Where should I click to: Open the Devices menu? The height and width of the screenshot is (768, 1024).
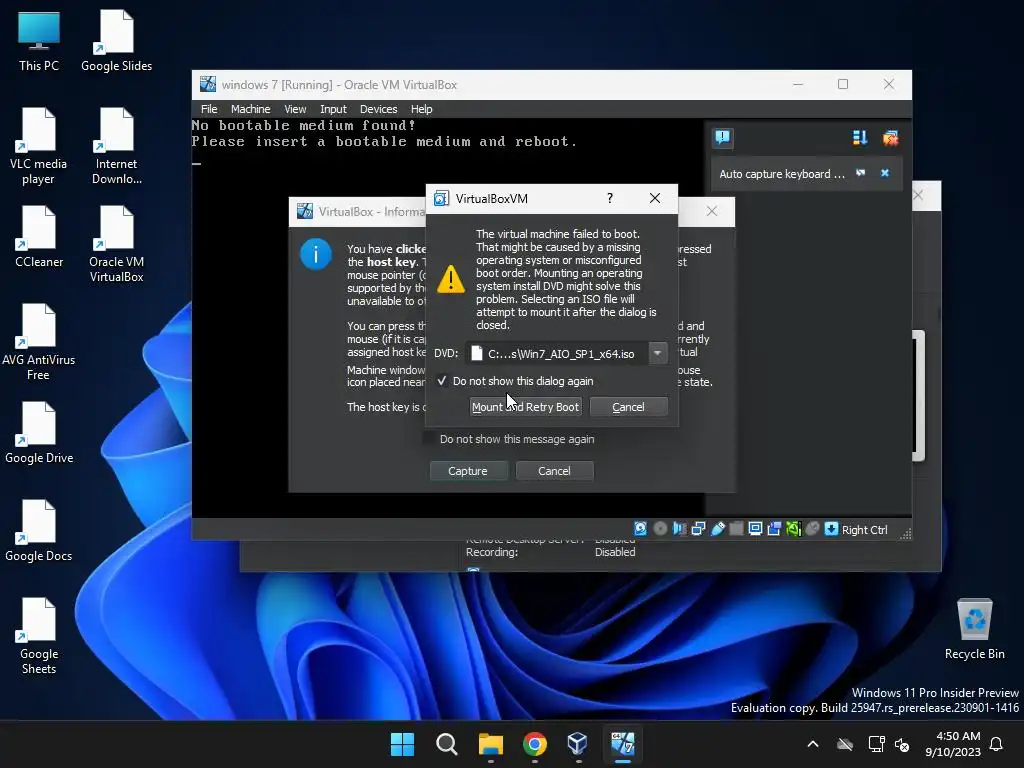click(378, 109)
